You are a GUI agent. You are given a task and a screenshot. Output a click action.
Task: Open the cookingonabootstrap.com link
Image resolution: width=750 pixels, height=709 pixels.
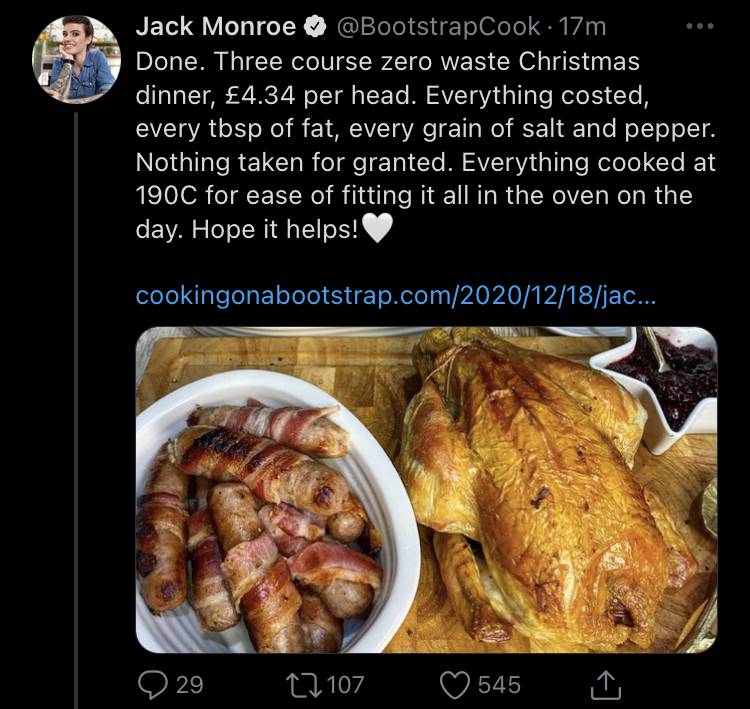[396, 296]
